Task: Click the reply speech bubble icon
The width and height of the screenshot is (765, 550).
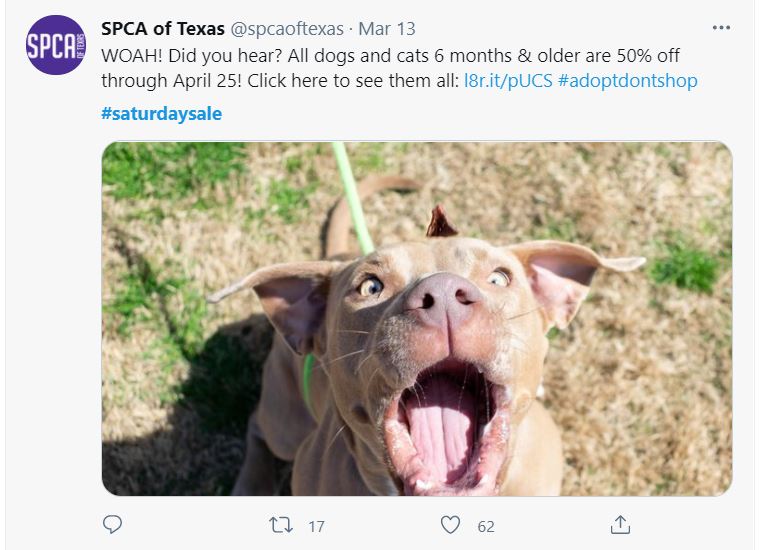Action: tap(113, 524)
